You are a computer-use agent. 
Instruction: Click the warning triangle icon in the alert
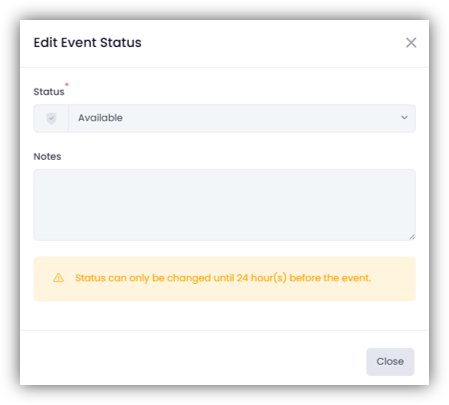point(59,278)
